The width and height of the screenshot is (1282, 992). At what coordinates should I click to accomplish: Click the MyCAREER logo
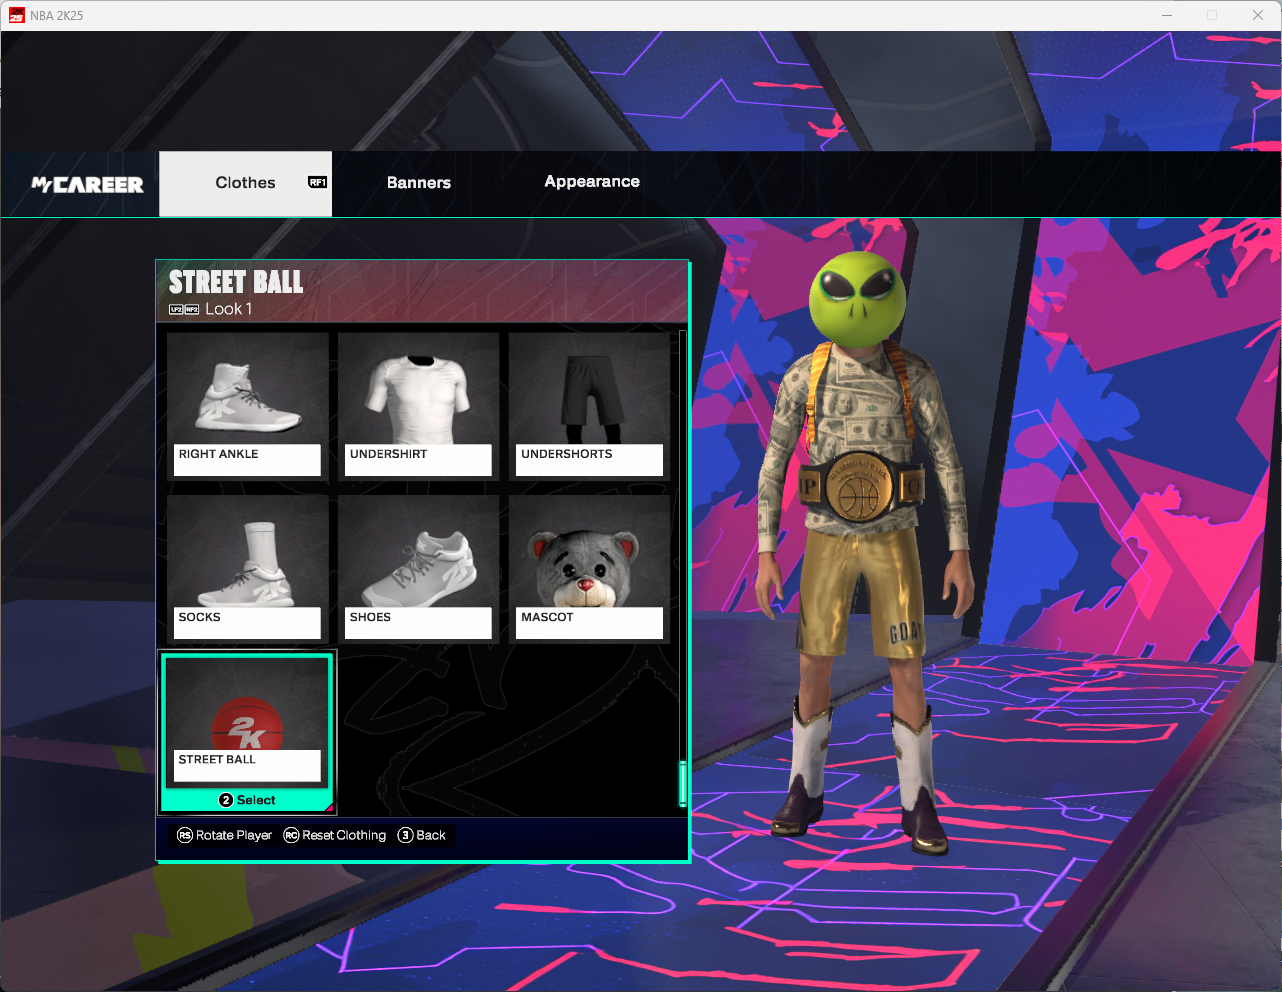(87, 184)
